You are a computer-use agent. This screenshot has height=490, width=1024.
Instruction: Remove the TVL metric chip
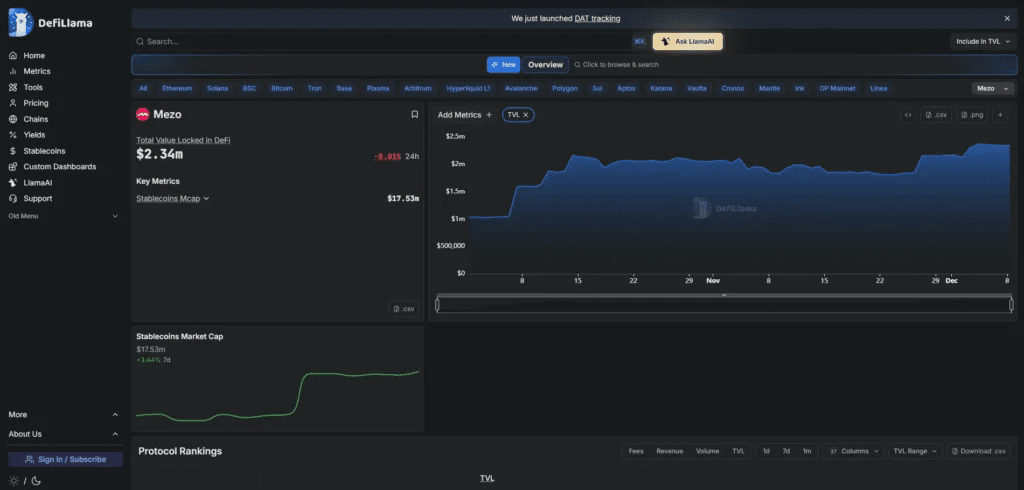tap(526, 114)
